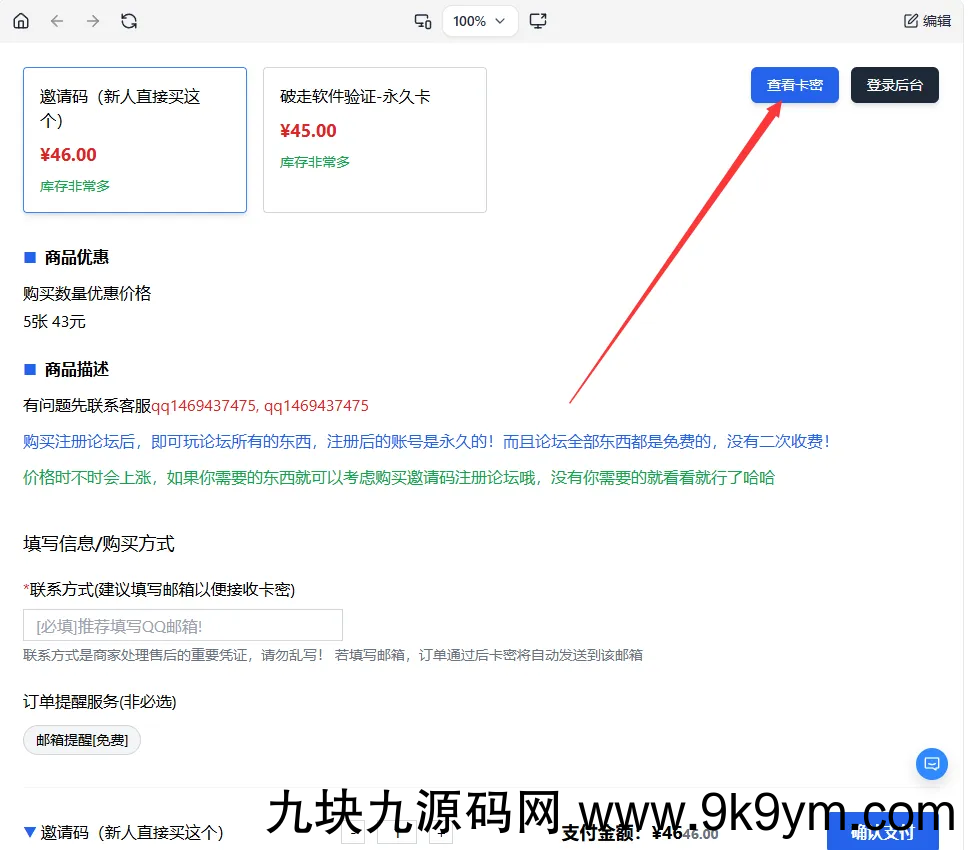Open the 100% zoom dropdown
This screenshot has height=850, width=968.
tap(480, 21)
